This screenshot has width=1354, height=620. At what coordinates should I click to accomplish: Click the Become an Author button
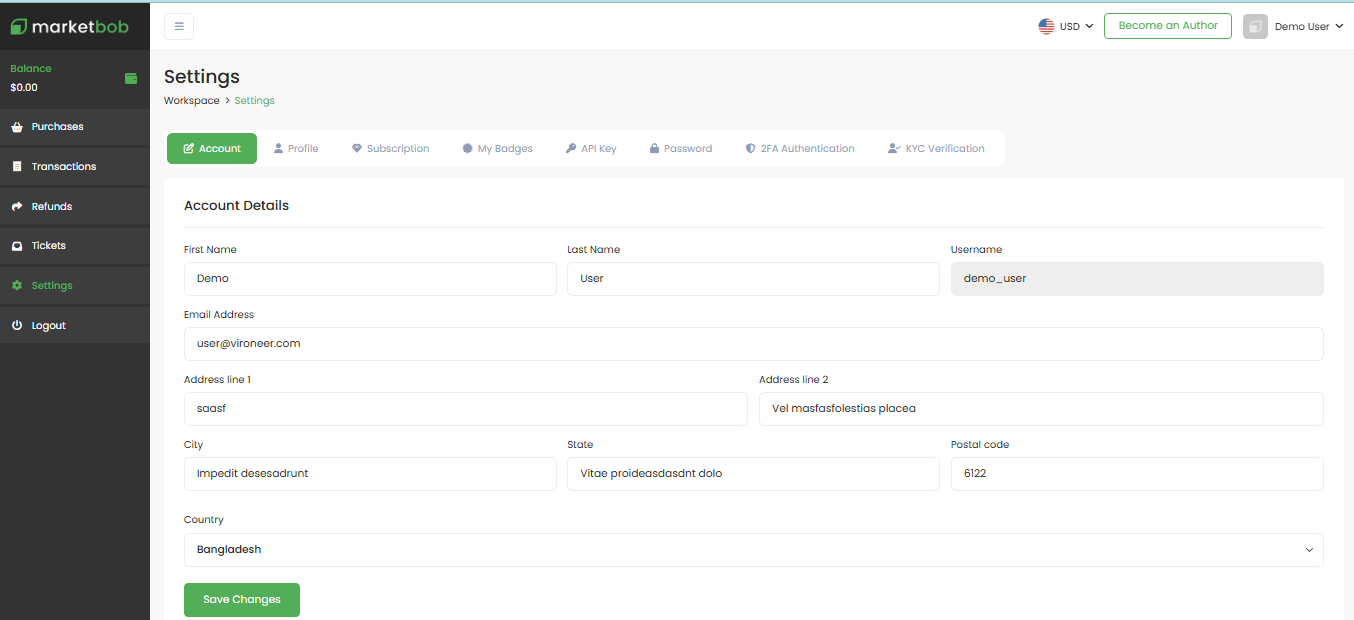[1167, 26]
